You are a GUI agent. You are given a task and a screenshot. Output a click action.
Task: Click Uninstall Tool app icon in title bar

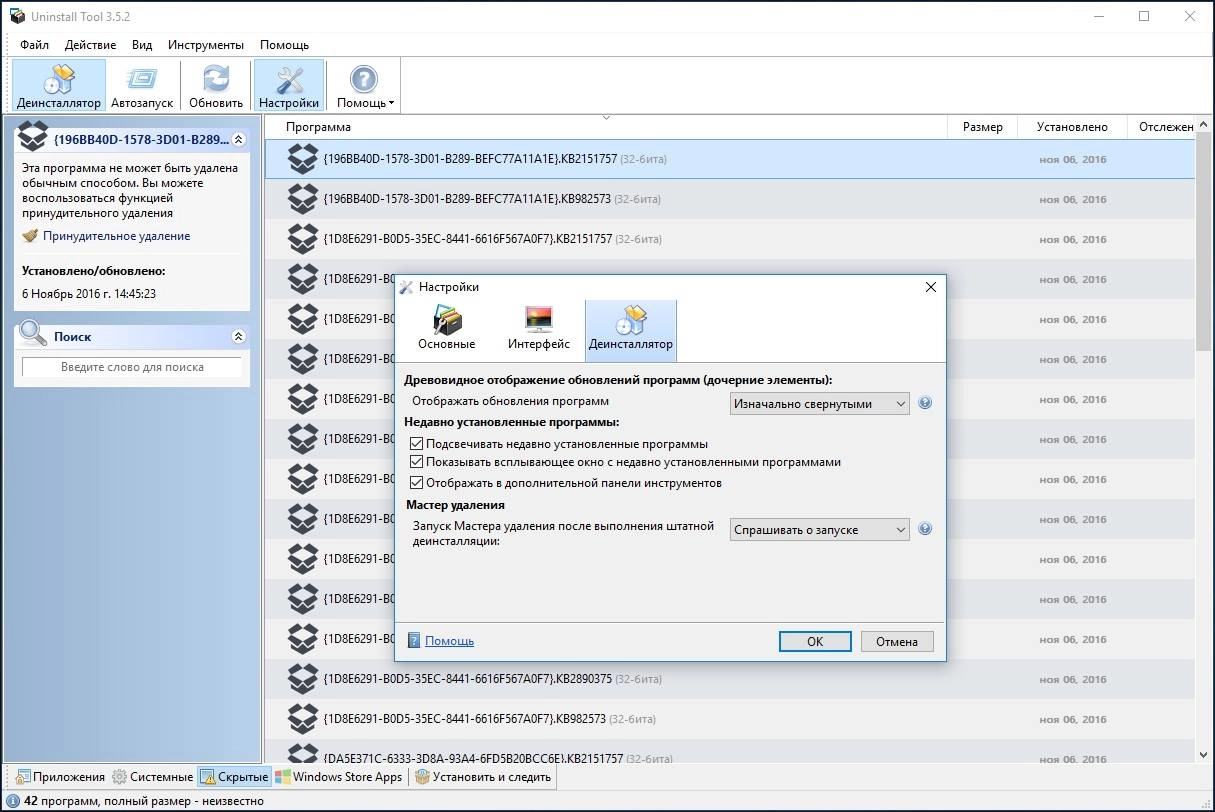click(x=17, y=16)
